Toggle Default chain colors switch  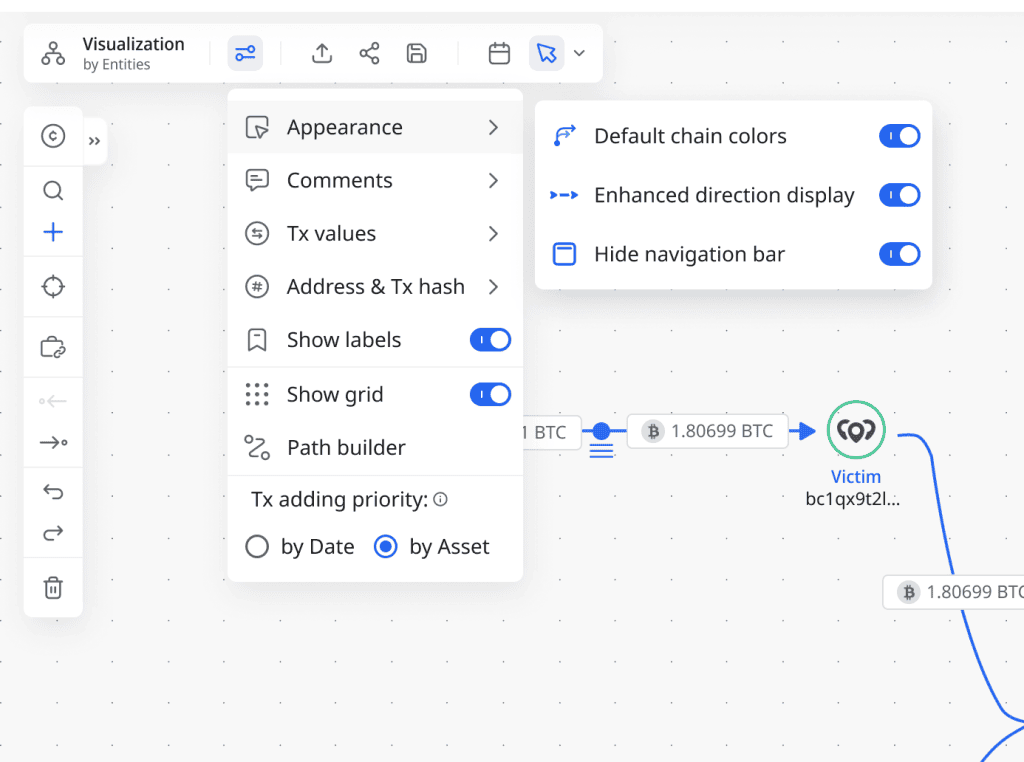point(899,136)
